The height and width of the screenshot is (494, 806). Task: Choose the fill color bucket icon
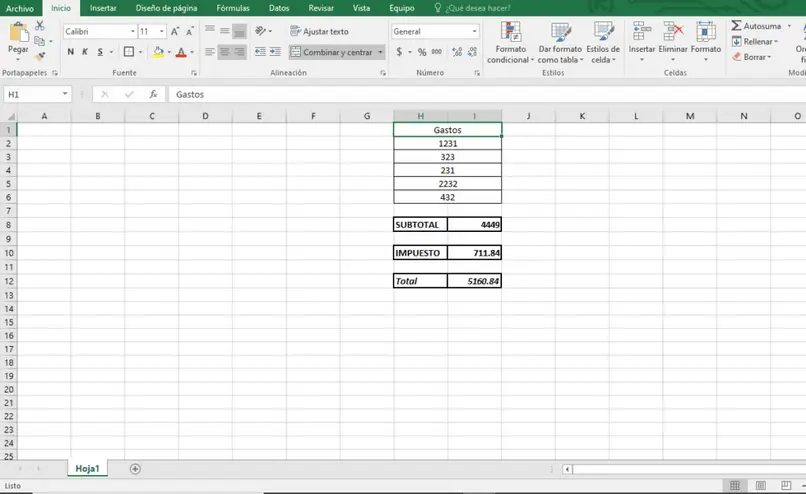(158, 52)
